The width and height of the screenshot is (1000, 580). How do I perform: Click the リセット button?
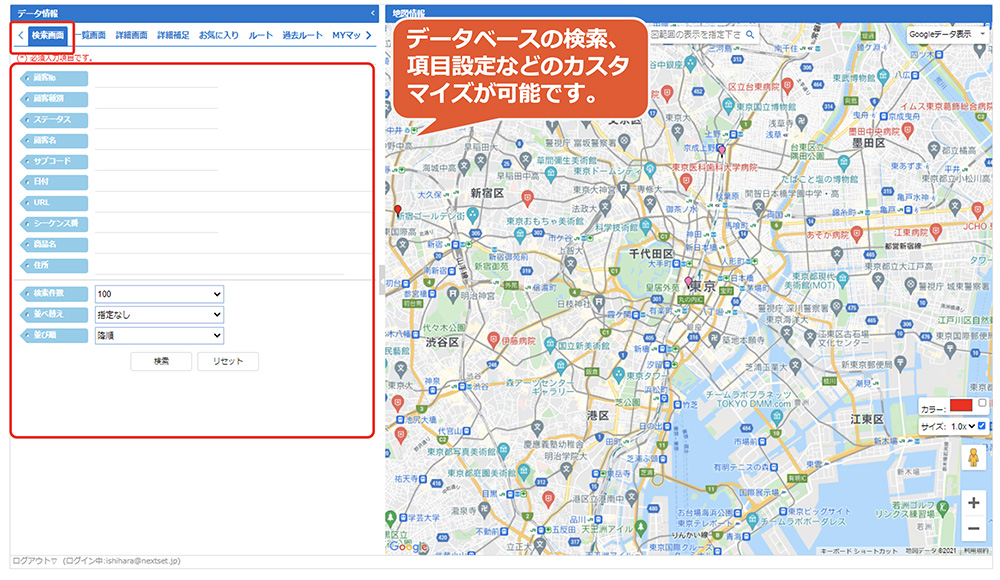click(228, 361)
